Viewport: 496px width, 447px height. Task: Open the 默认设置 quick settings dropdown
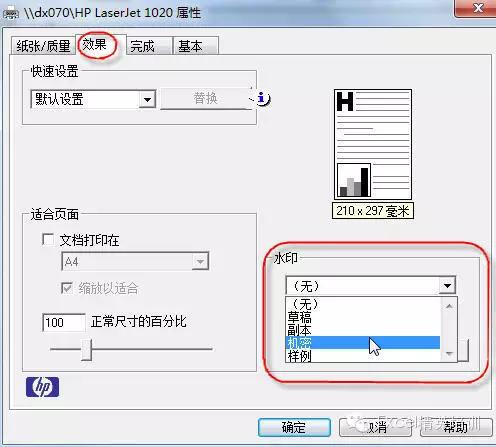(x=147, y=99)
